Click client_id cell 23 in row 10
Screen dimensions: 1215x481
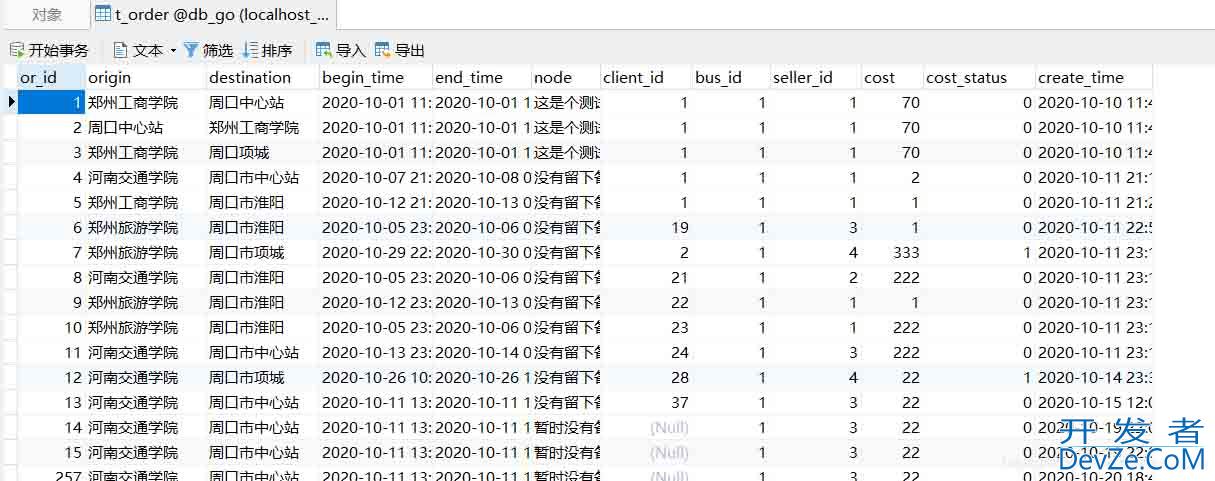646,327
